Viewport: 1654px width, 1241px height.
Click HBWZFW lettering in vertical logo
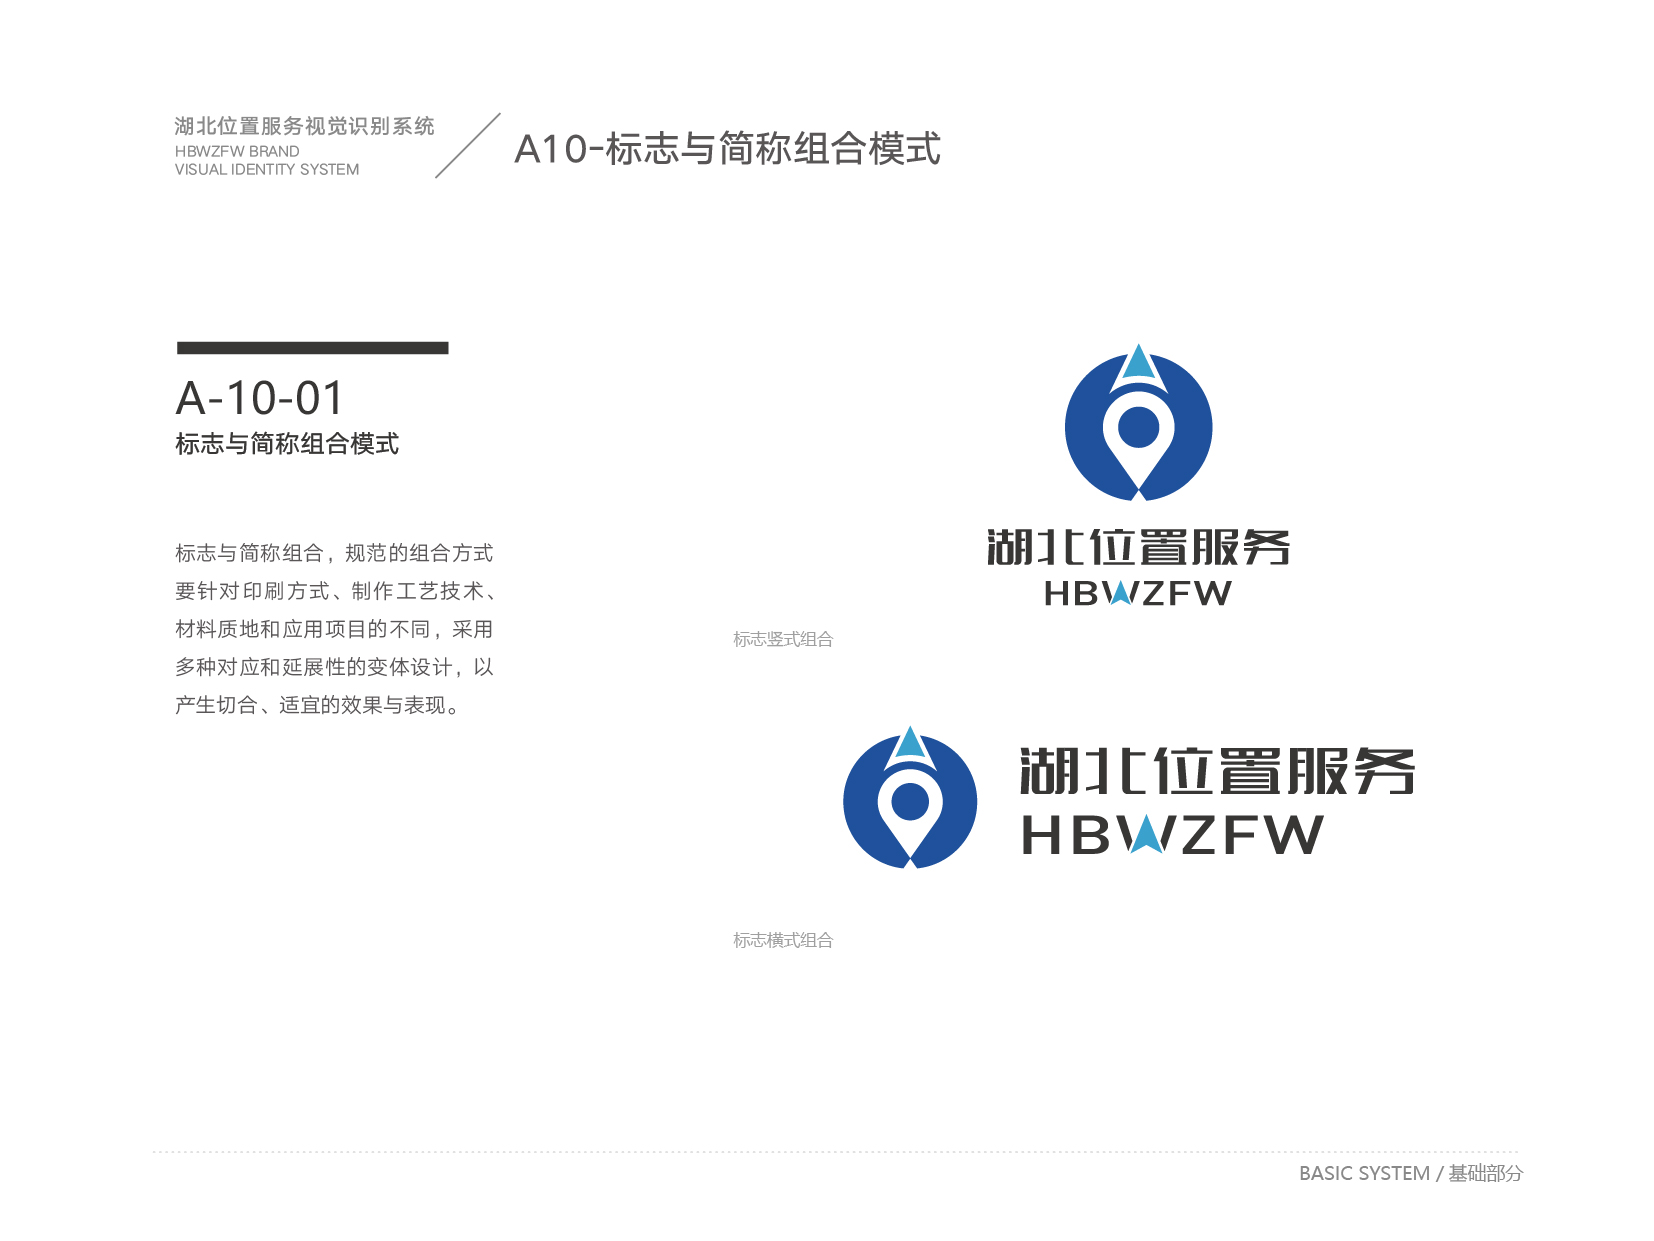(x=1138, y=593)
